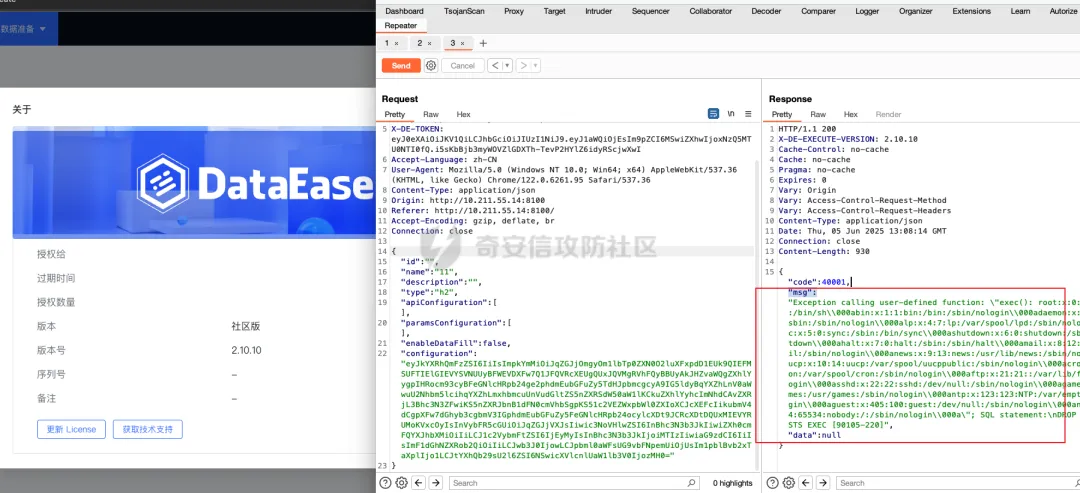This screenshot has height=493, width=1080.
Task: Open search settings gear under Response panel
Action: pyautogui.click(x=789, y=483)
